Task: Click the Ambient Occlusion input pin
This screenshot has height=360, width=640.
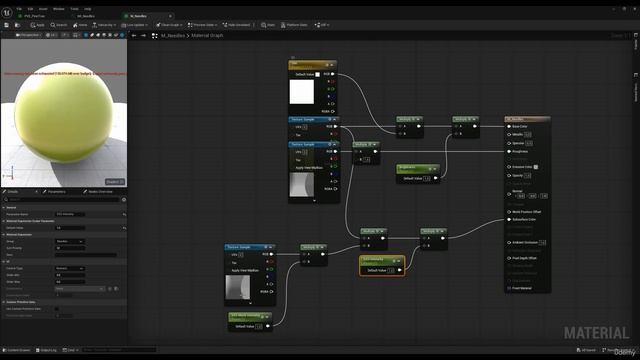Action: pos(509,242)
